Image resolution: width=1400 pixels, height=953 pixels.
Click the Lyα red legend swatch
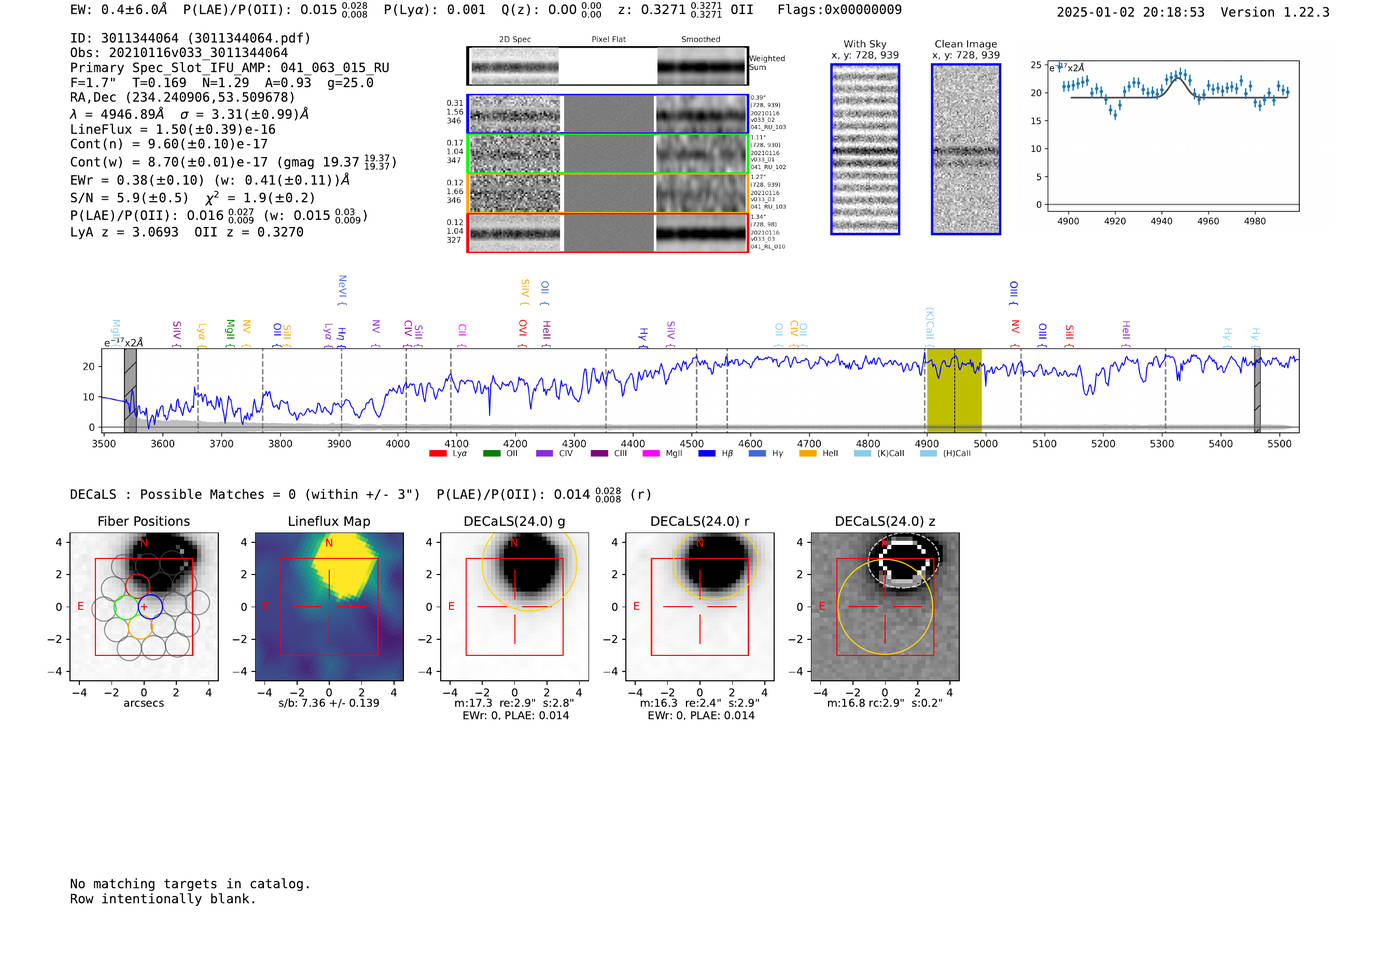coord(437,454)
